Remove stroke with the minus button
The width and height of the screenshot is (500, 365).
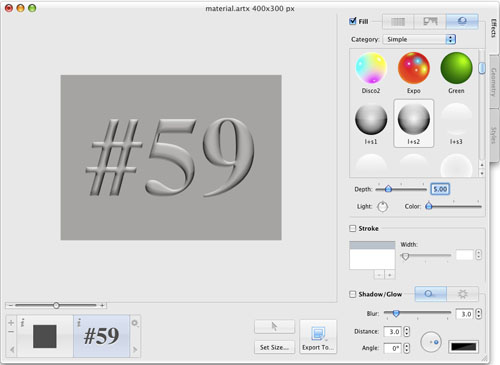[379, 275]
